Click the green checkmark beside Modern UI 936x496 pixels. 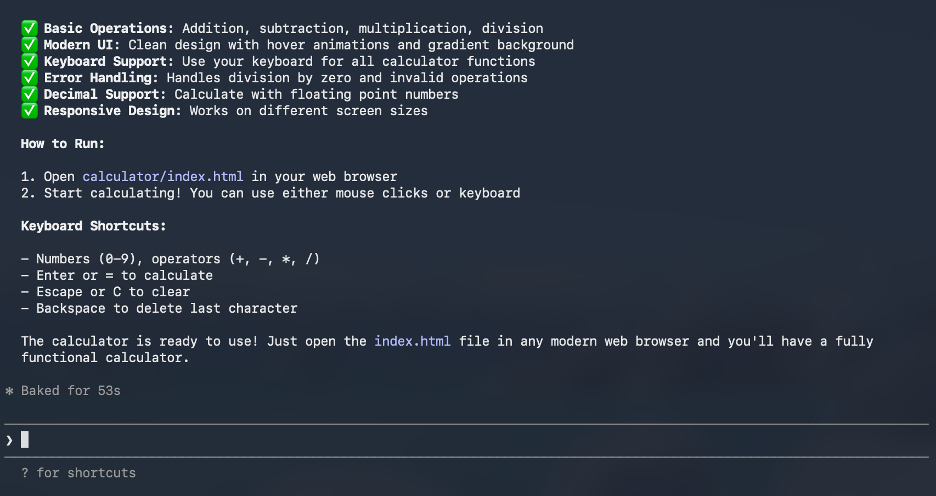click(x=29, y=45)
